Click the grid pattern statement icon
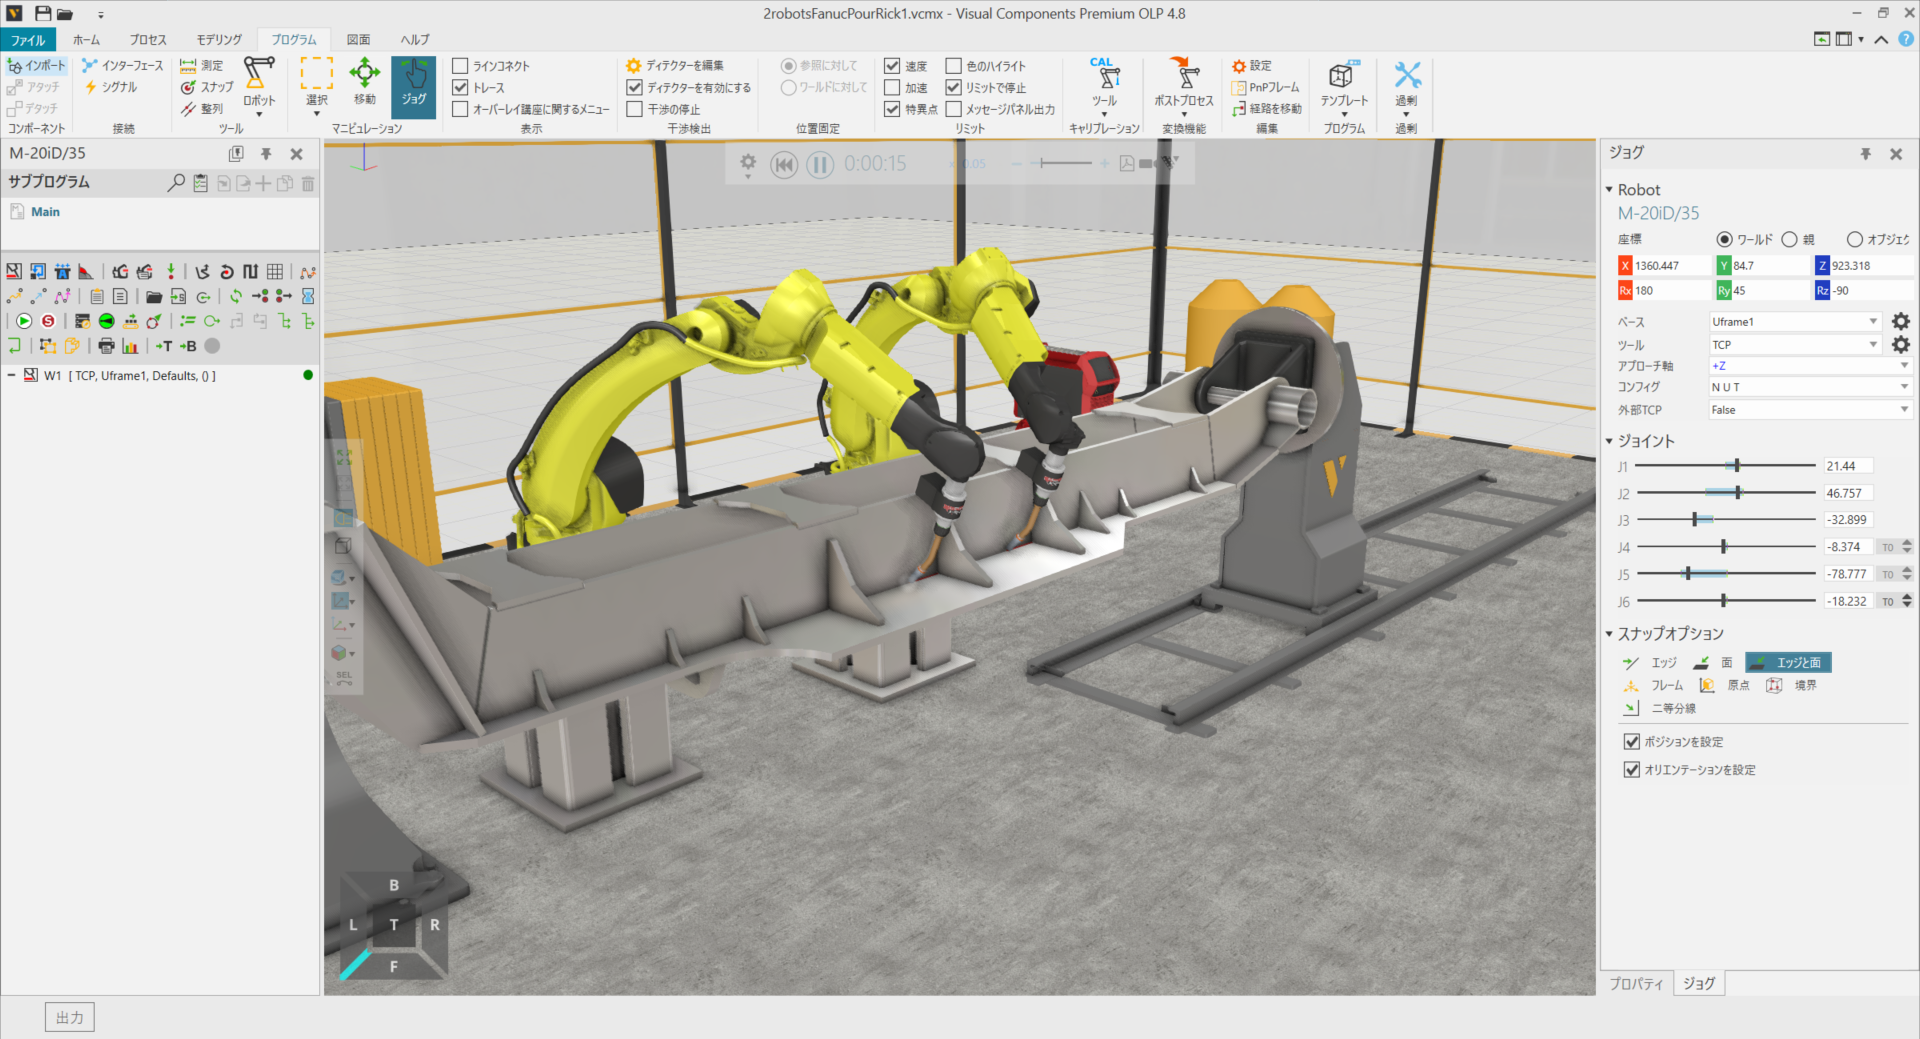 point(275,271)
